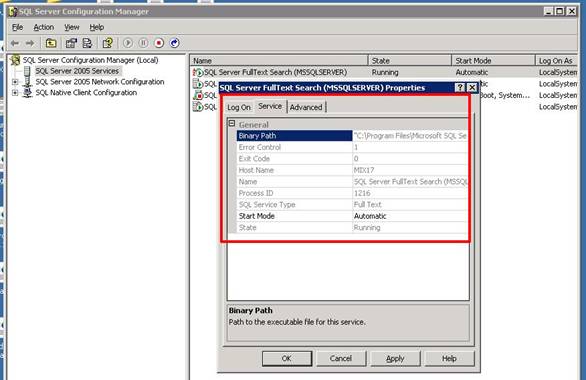586x380 pixels.
Task: Expand SQL Server 2005 Network Configuration node
Action: click(x=15, y=82)
